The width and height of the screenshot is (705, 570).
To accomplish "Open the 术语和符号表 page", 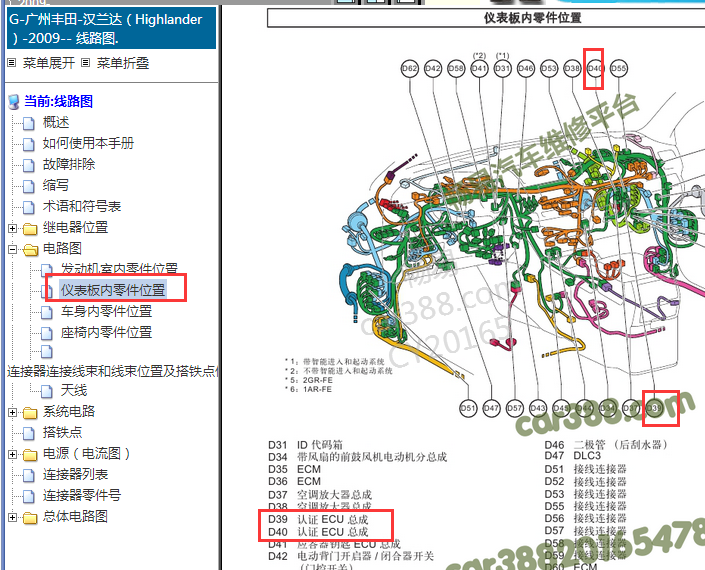I will click(82, 206).
